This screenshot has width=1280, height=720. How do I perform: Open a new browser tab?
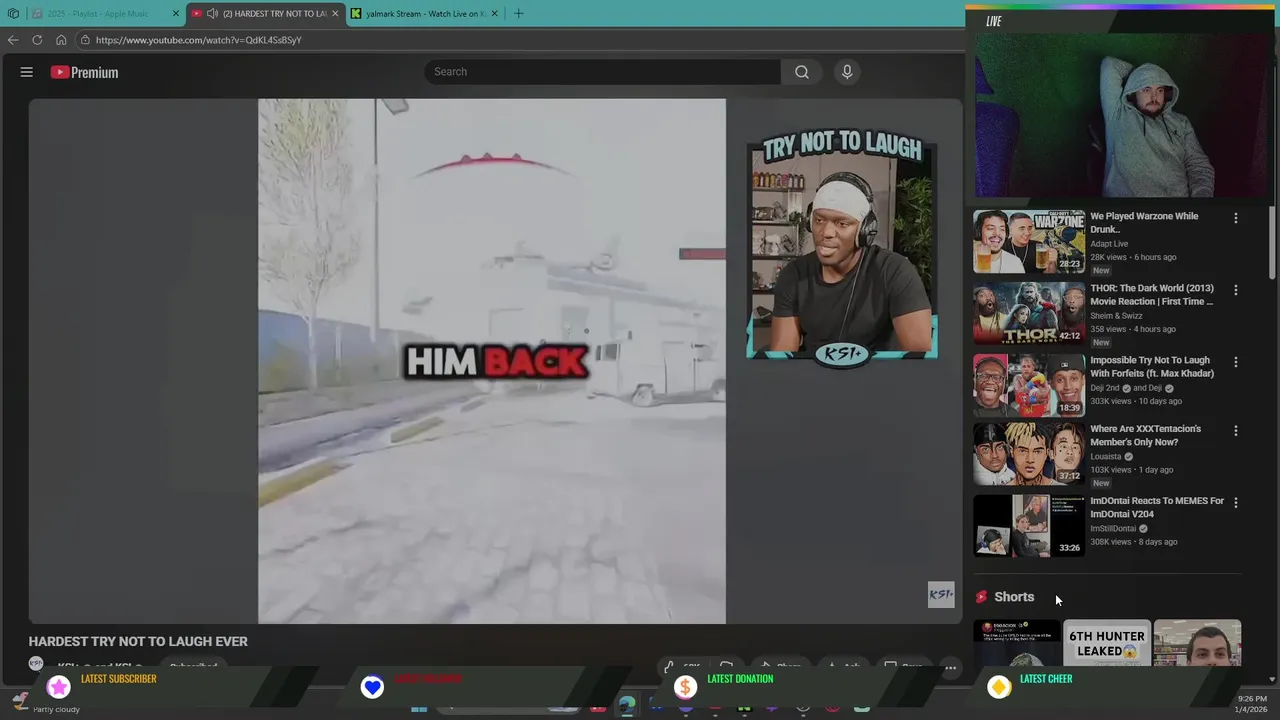point(518,14)
